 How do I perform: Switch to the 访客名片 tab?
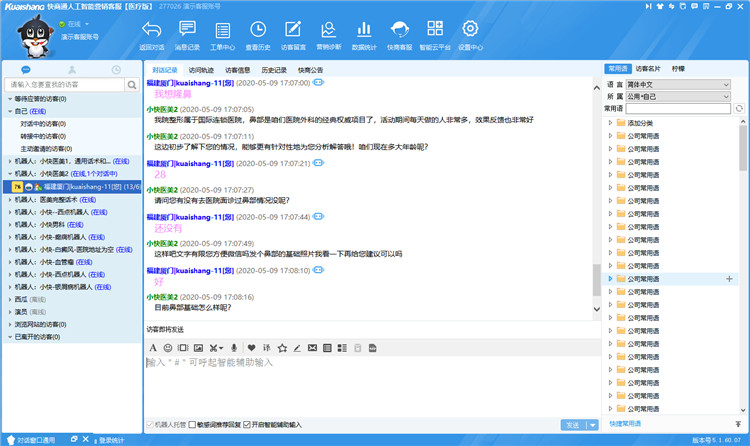(648, 69)
